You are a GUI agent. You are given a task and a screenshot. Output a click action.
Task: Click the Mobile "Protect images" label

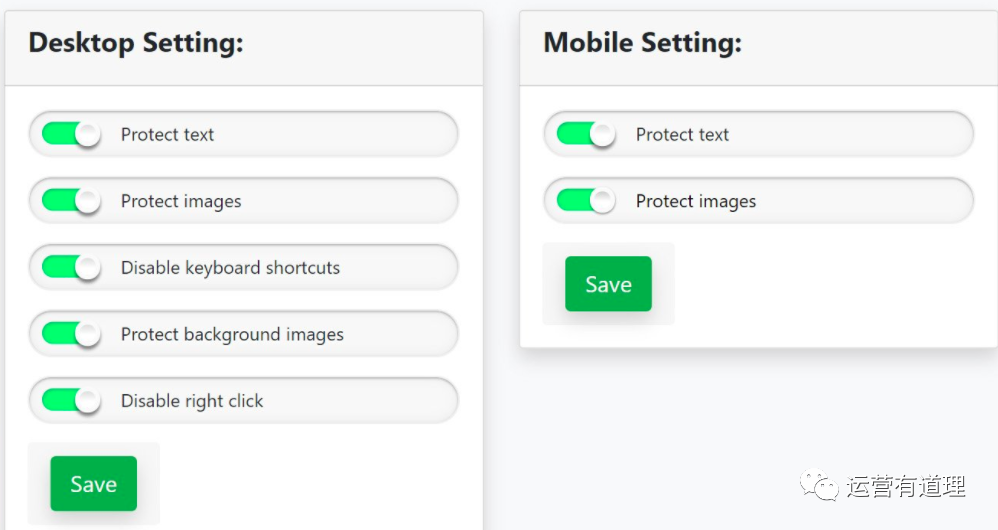tap(696, 202)
